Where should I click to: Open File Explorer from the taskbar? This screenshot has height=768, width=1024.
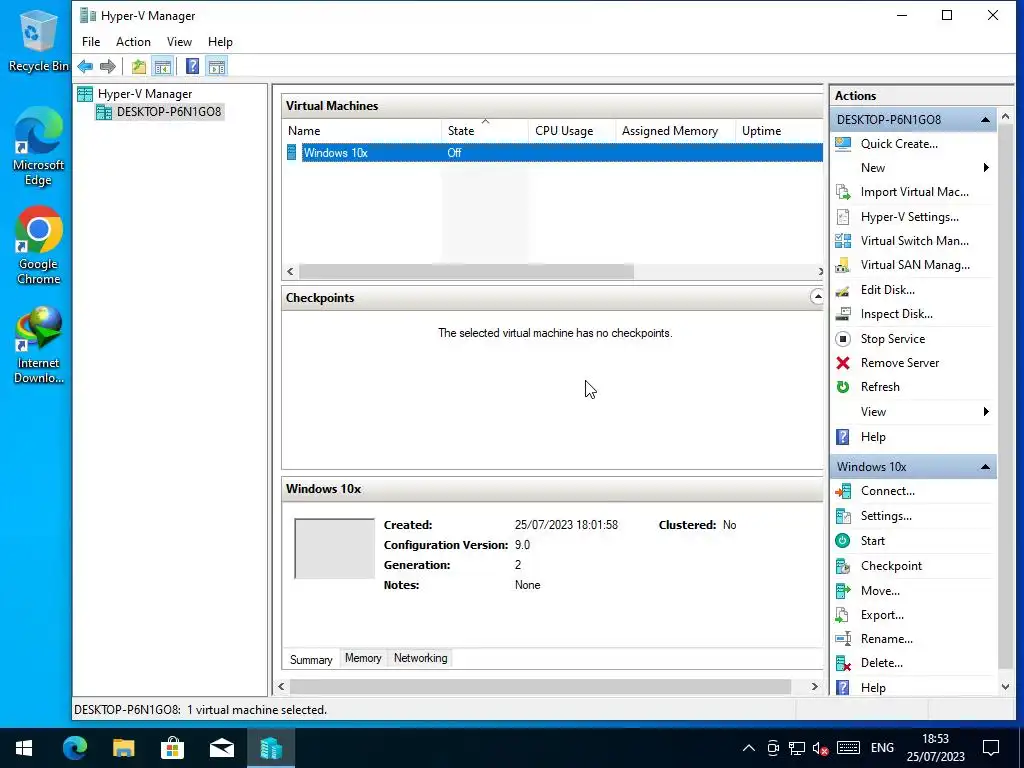(x=123, y=748)
